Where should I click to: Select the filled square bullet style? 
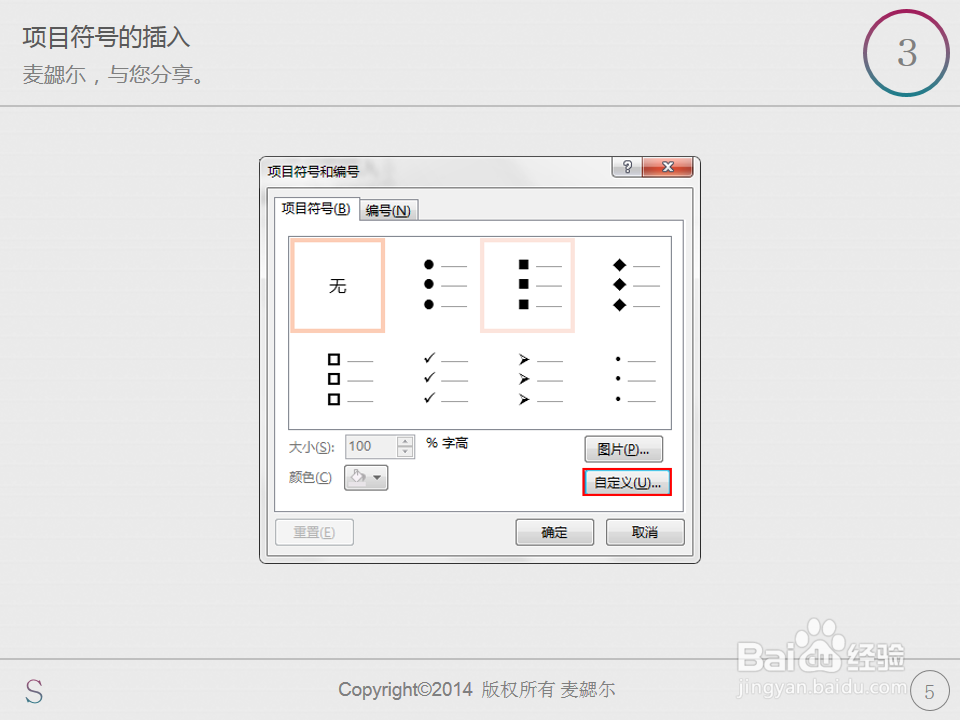pos(527,285)
